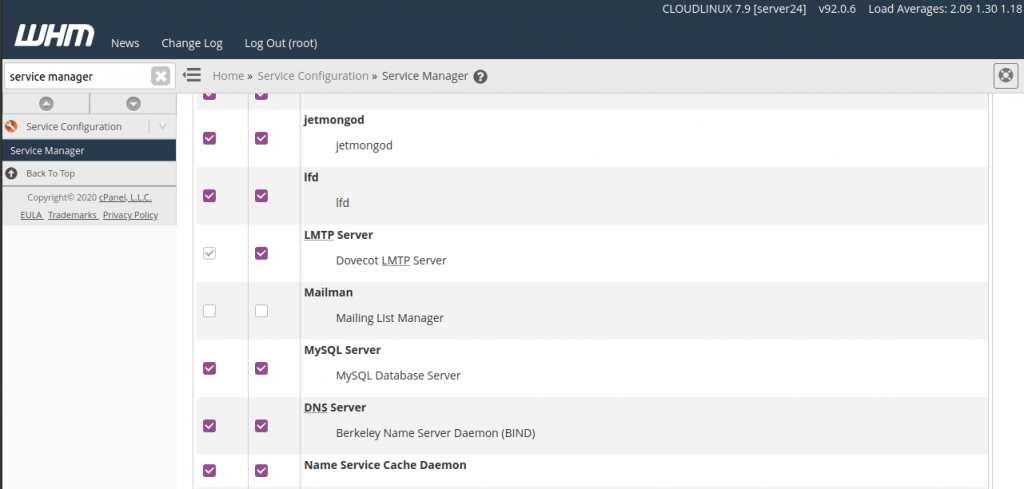This screenshot has height=489, width=1024.
Task: Click the circular icon at top right corner
Action: [x=1006, y=76]
